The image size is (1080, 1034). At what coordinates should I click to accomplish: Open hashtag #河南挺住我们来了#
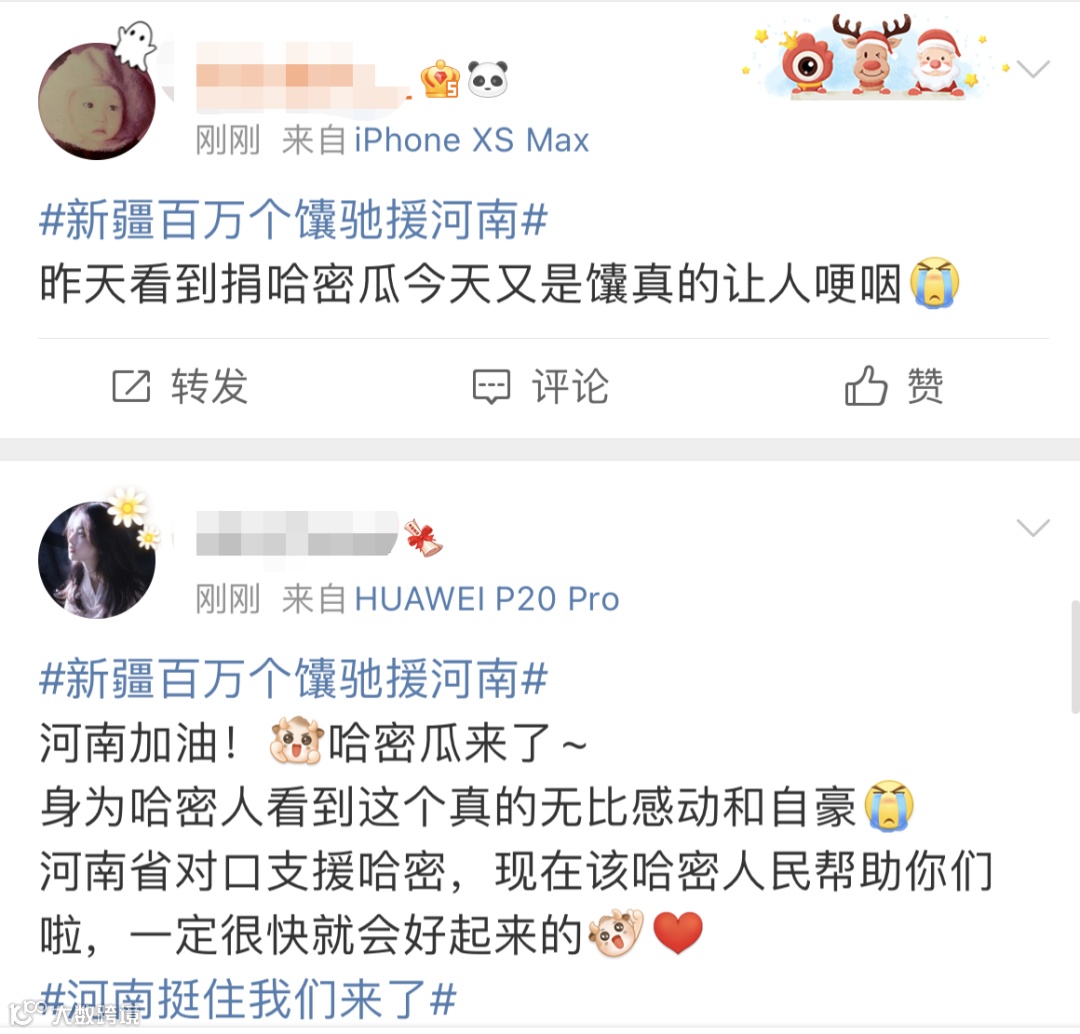248,999
